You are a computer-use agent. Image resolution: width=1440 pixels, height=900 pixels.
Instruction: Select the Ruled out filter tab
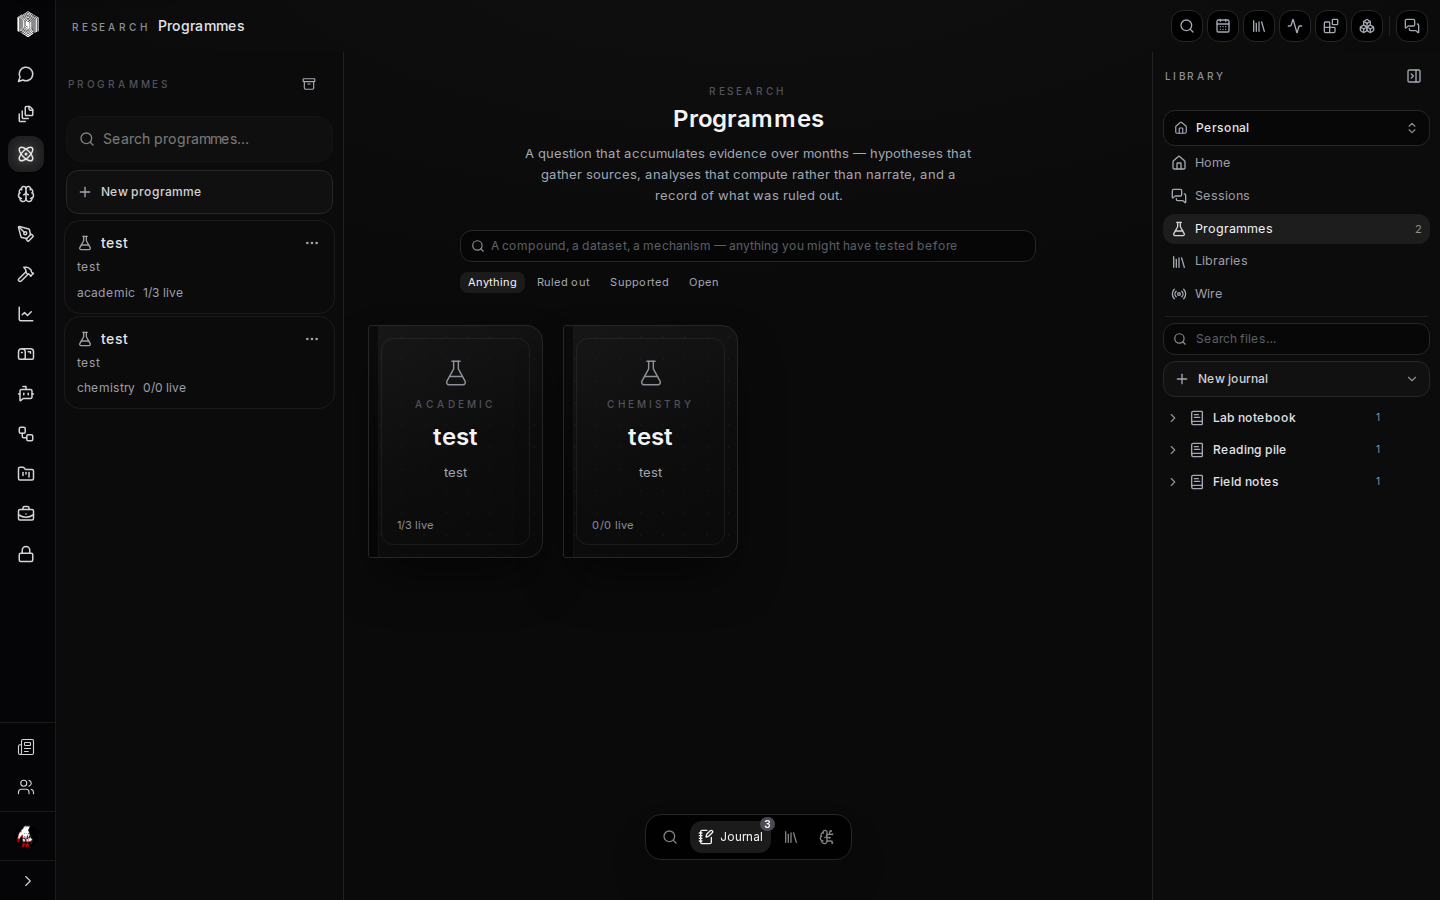point(563,282)
